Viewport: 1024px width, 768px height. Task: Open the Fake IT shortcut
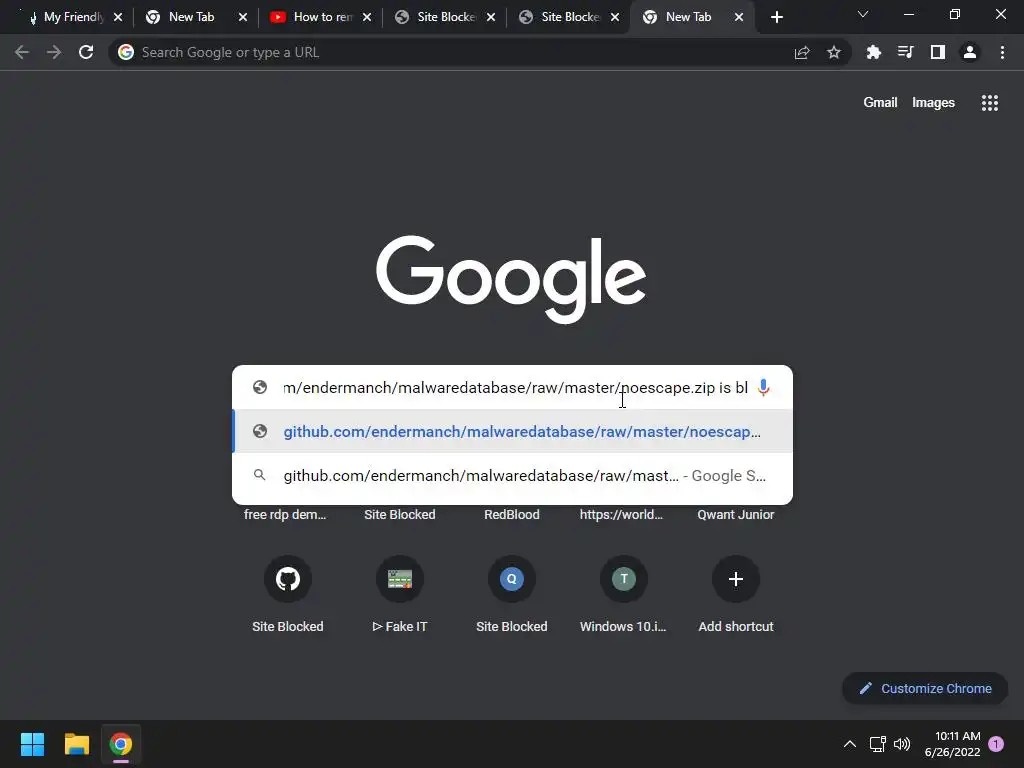pos(400,594)
